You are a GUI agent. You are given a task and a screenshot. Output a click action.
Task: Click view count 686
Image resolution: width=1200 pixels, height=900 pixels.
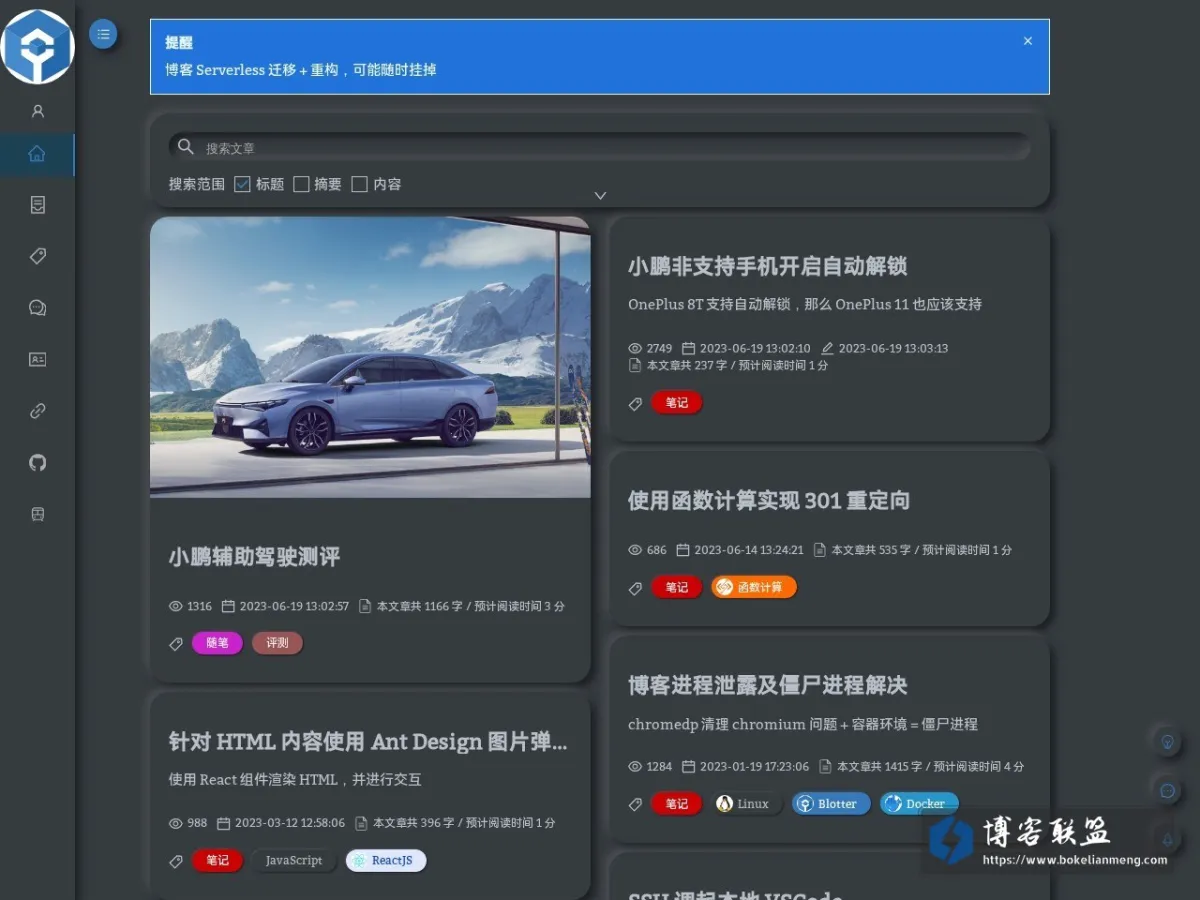click(x=656, y=550)
